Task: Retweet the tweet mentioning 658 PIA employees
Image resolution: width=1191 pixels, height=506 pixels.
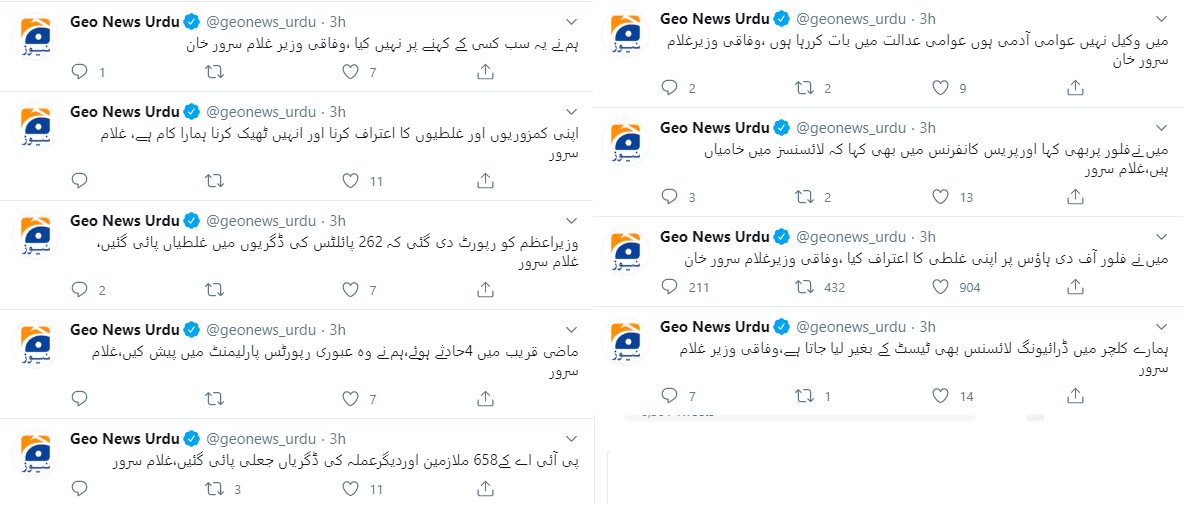Action: [215, 489]
